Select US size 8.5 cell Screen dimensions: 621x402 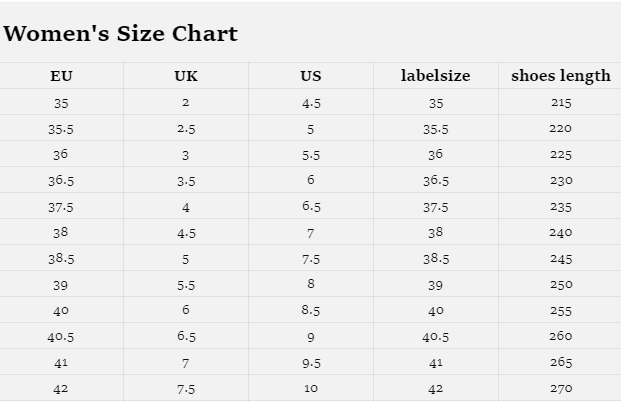tap(311, 310)
